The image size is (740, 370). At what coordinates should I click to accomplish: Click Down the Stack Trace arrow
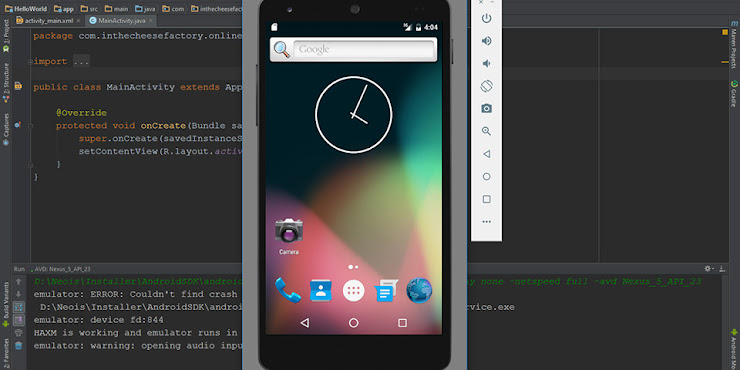[x=18, y=294]
